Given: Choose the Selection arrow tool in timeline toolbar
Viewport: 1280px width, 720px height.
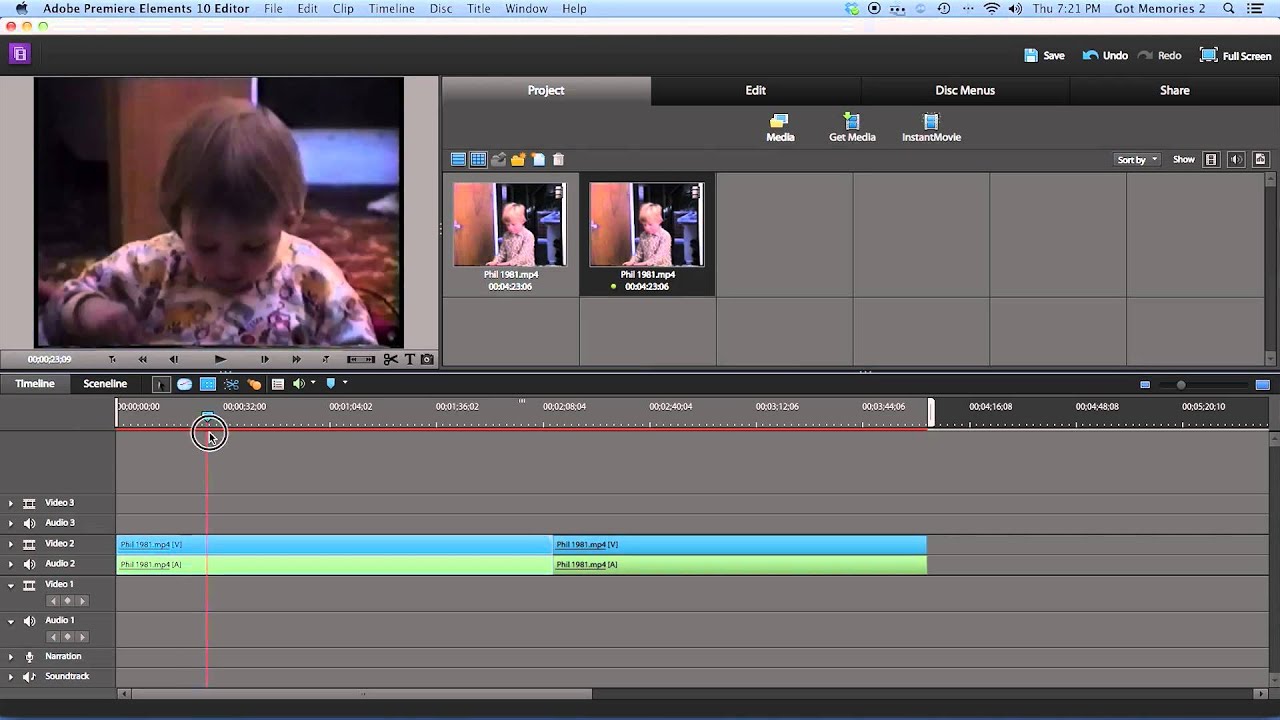Looking at the screenshot, I should click(x=161, y=384).
